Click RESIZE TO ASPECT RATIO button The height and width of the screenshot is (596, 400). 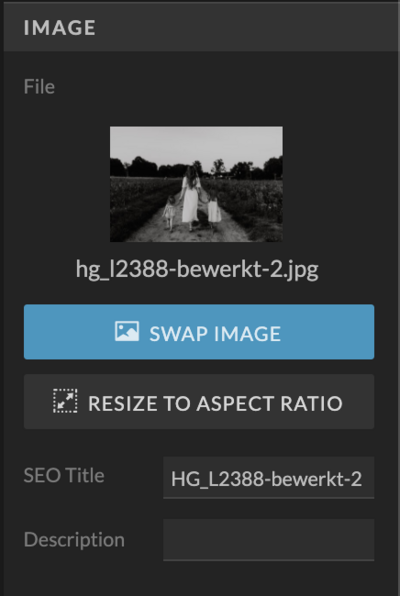pos(199,402)
